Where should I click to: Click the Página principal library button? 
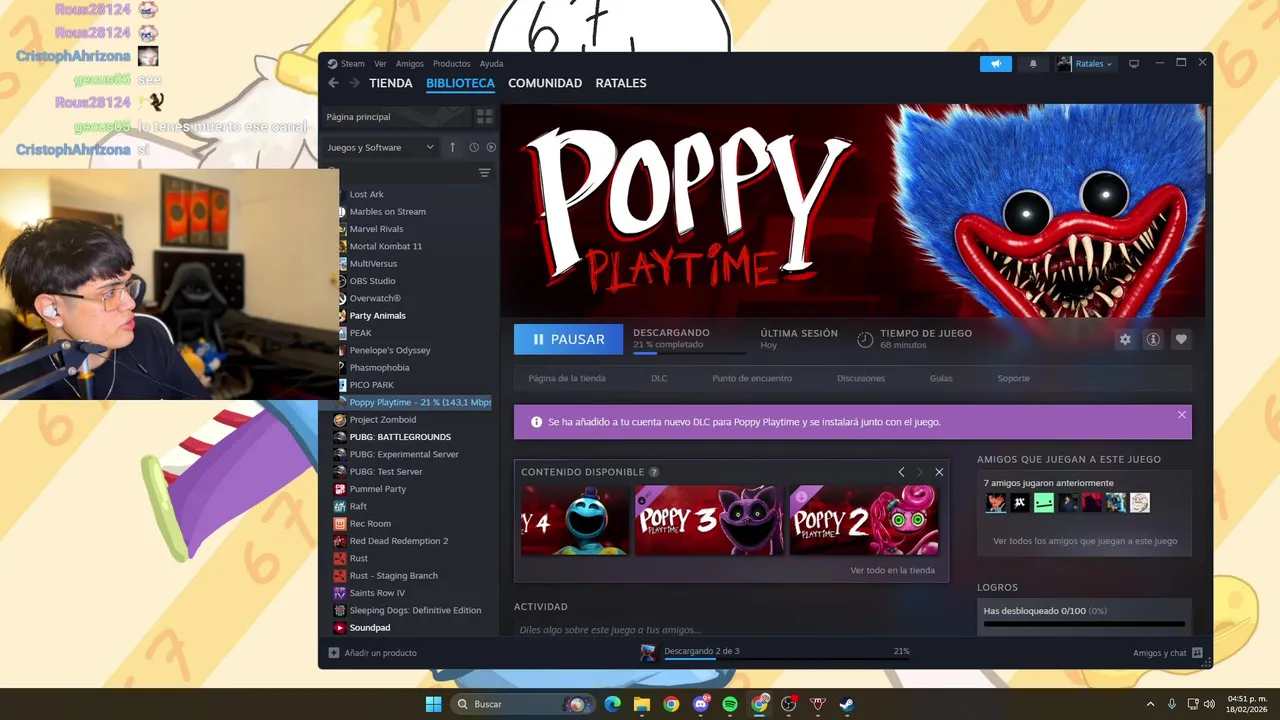pyautogui.click(x=395, y=117)
